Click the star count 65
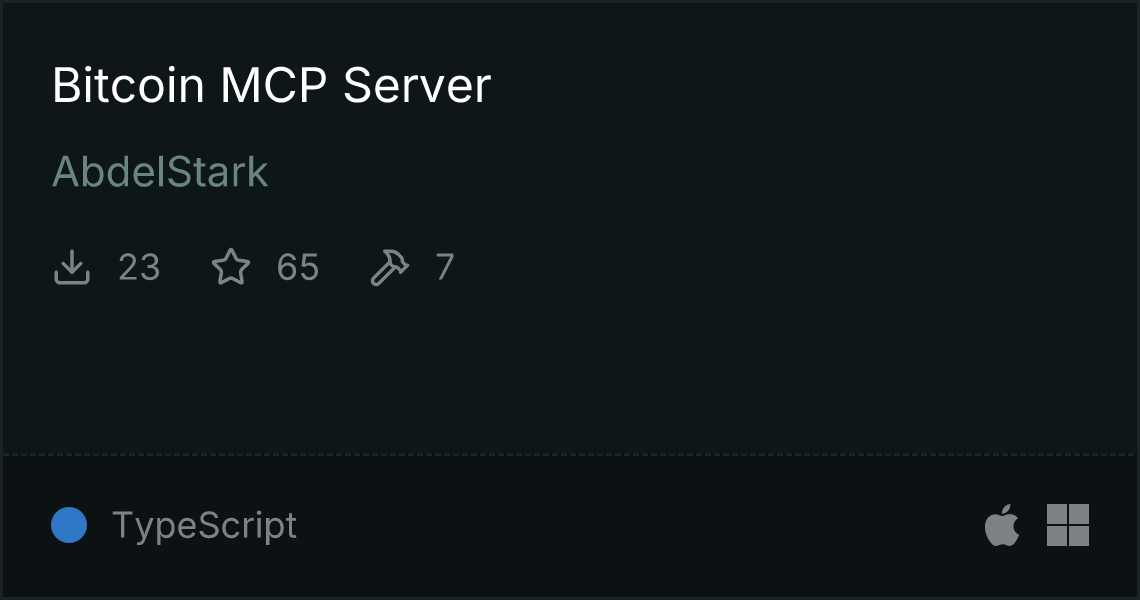This screenshot has height=600, width=1140. click(x=298, y=267)
